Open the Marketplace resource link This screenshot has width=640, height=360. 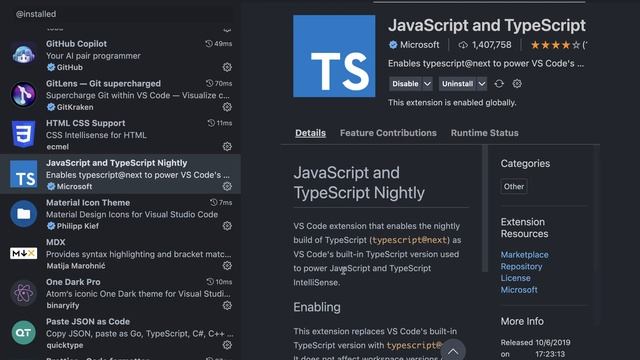point(524,255)
